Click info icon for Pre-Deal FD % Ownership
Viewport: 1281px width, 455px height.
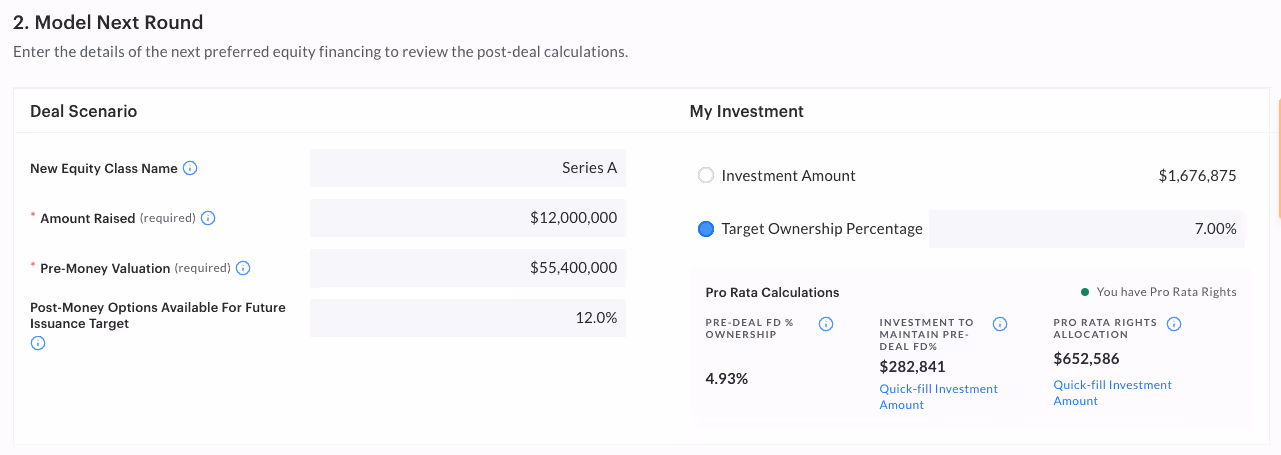coord(826,324)
